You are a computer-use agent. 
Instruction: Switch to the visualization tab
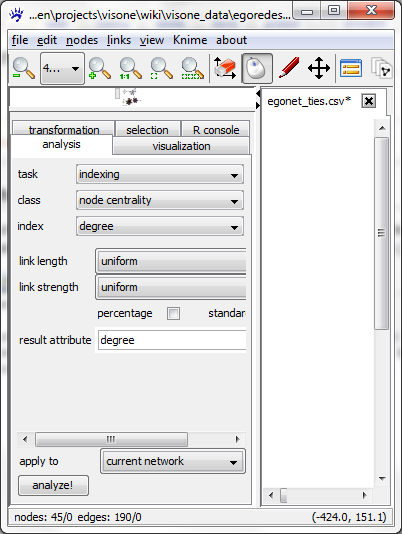pyautogui.click(x=181, y=146)
